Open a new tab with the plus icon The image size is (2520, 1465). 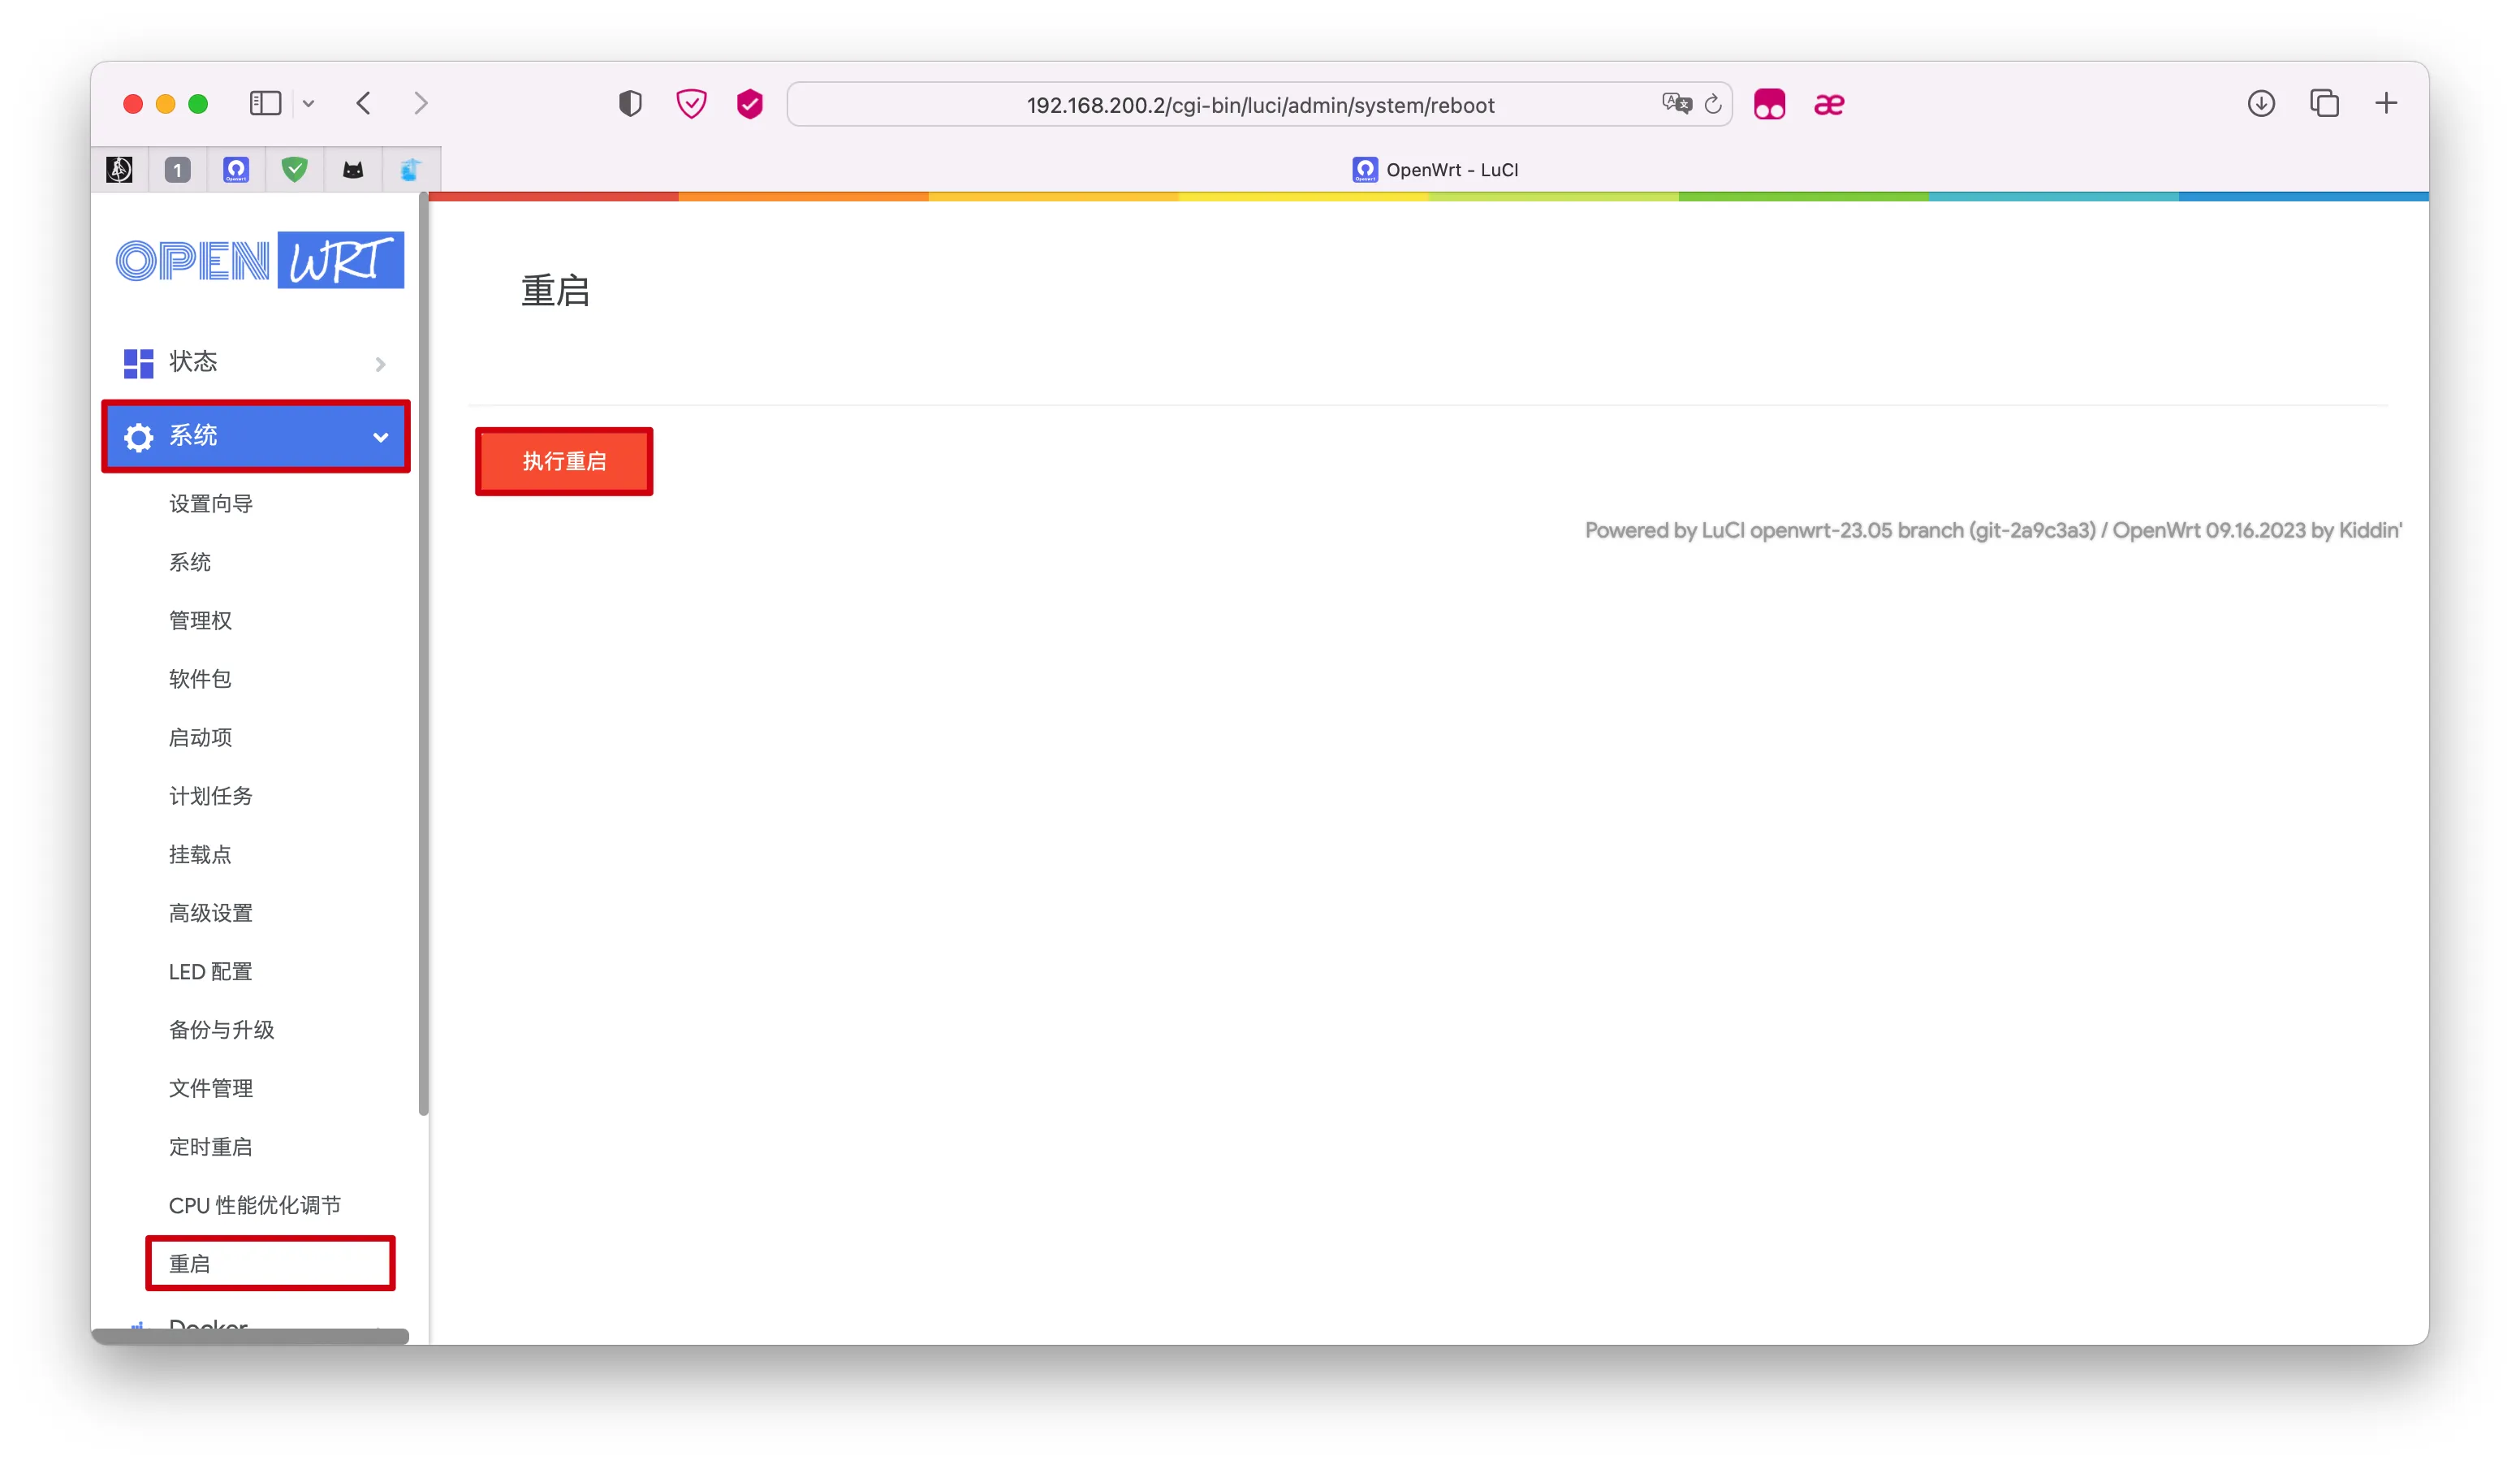tap(2386, 103)
